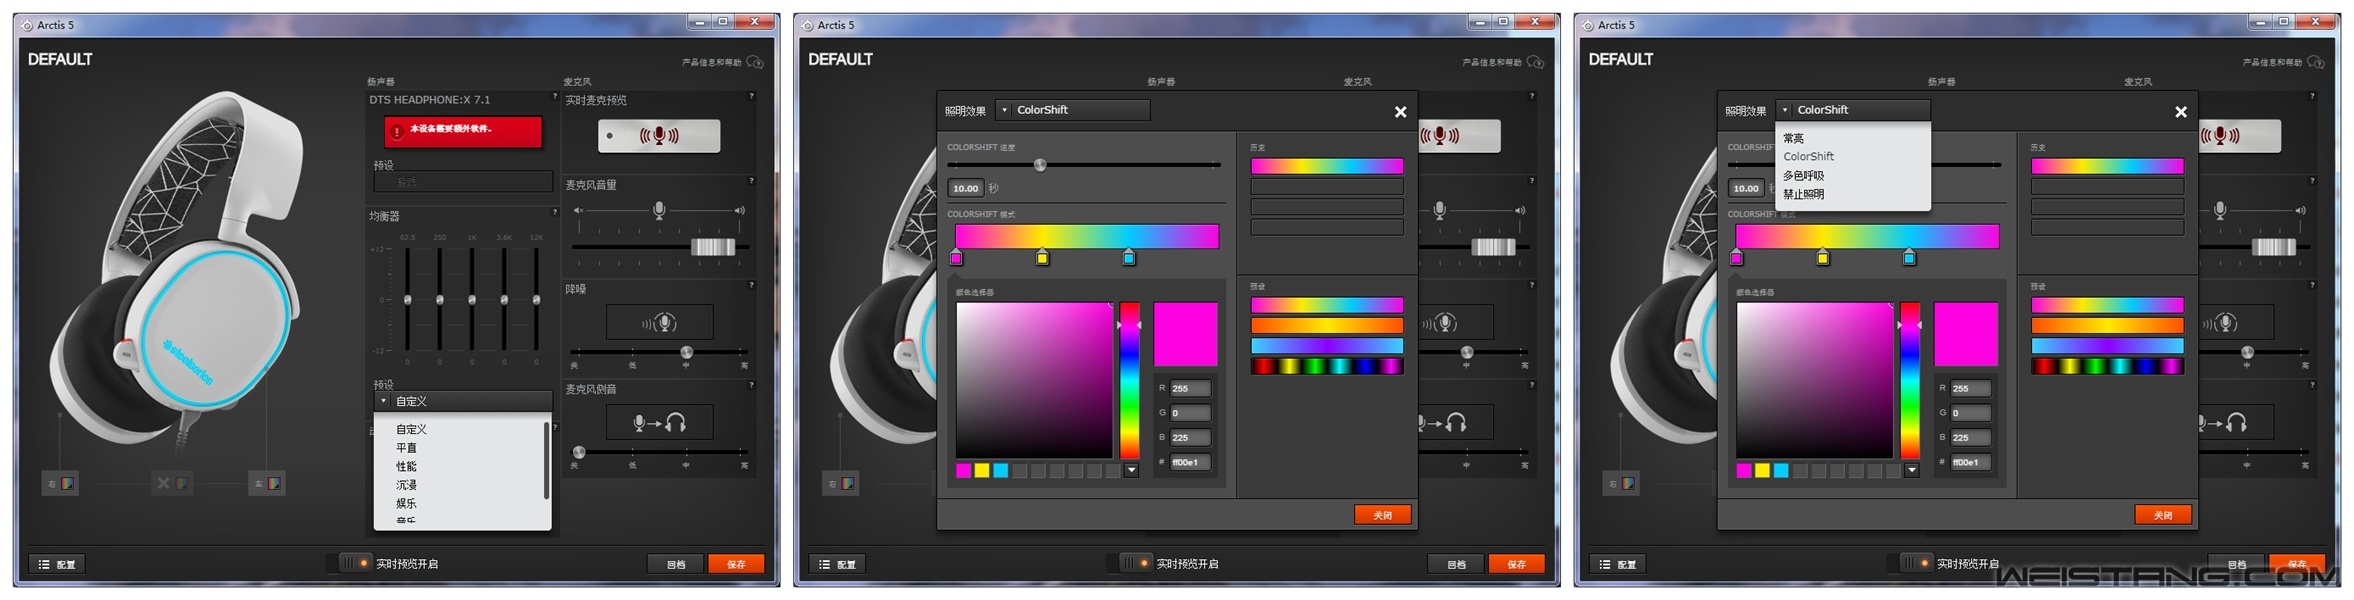Click the preset list scrollbar in left window
Viewport: 2354px width, 600px height.
[546, 460]
